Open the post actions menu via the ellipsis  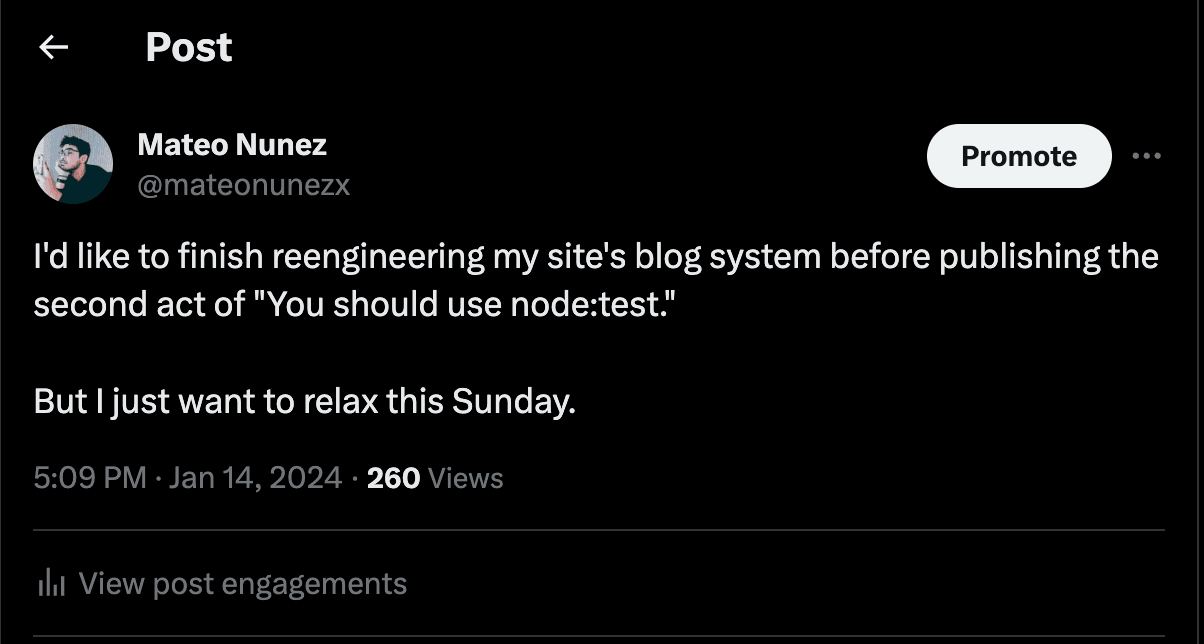click(1146, 156)
